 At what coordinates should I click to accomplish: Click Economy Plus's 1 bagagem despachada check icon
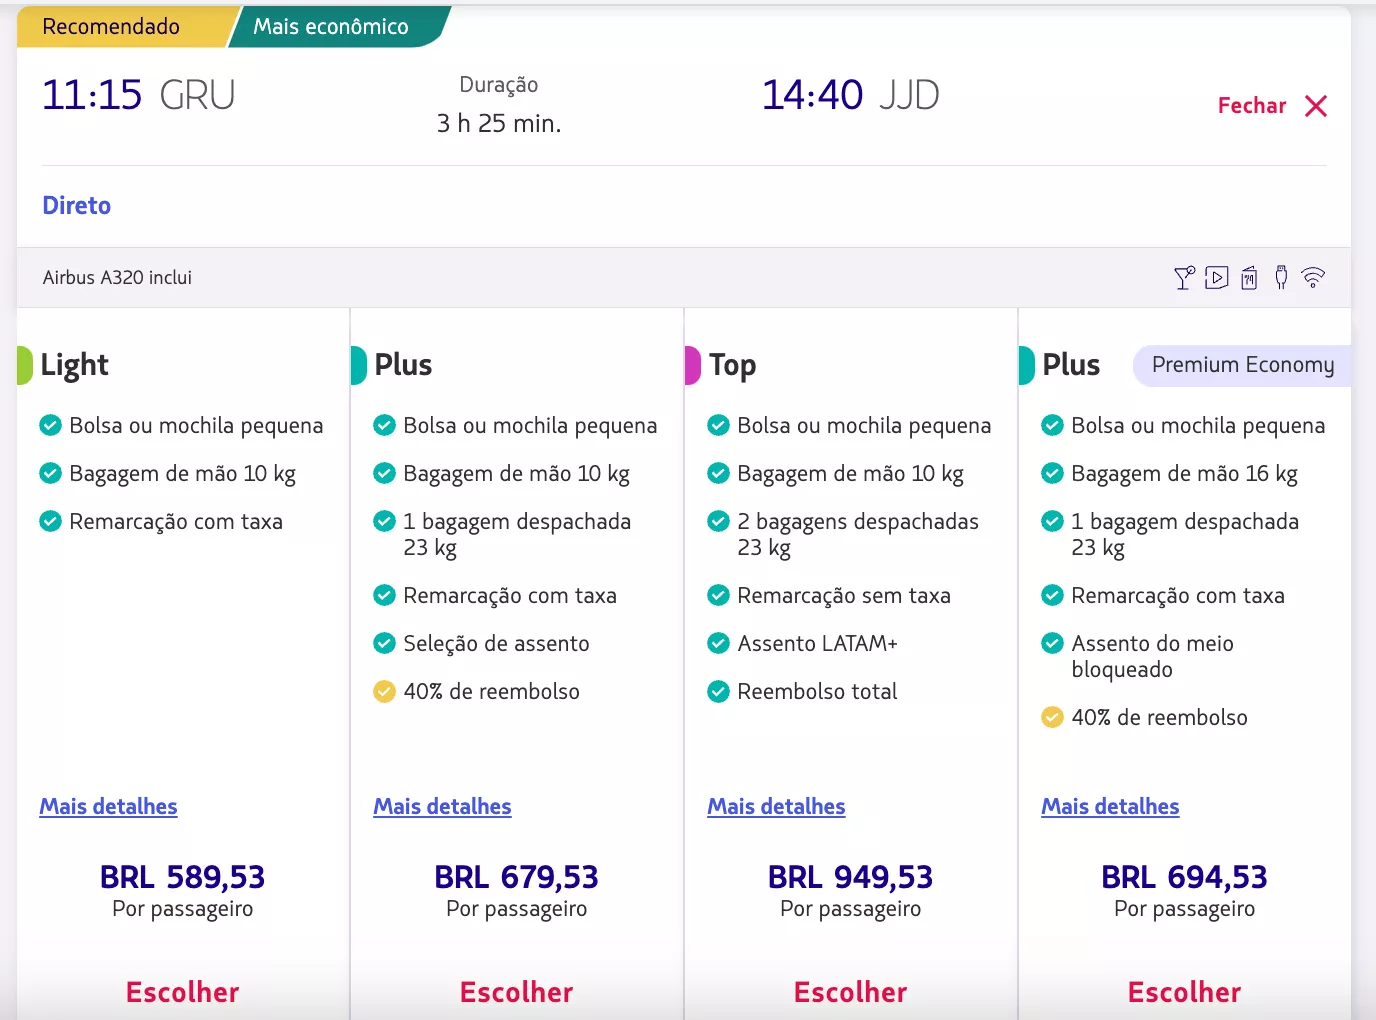point(384,521)
